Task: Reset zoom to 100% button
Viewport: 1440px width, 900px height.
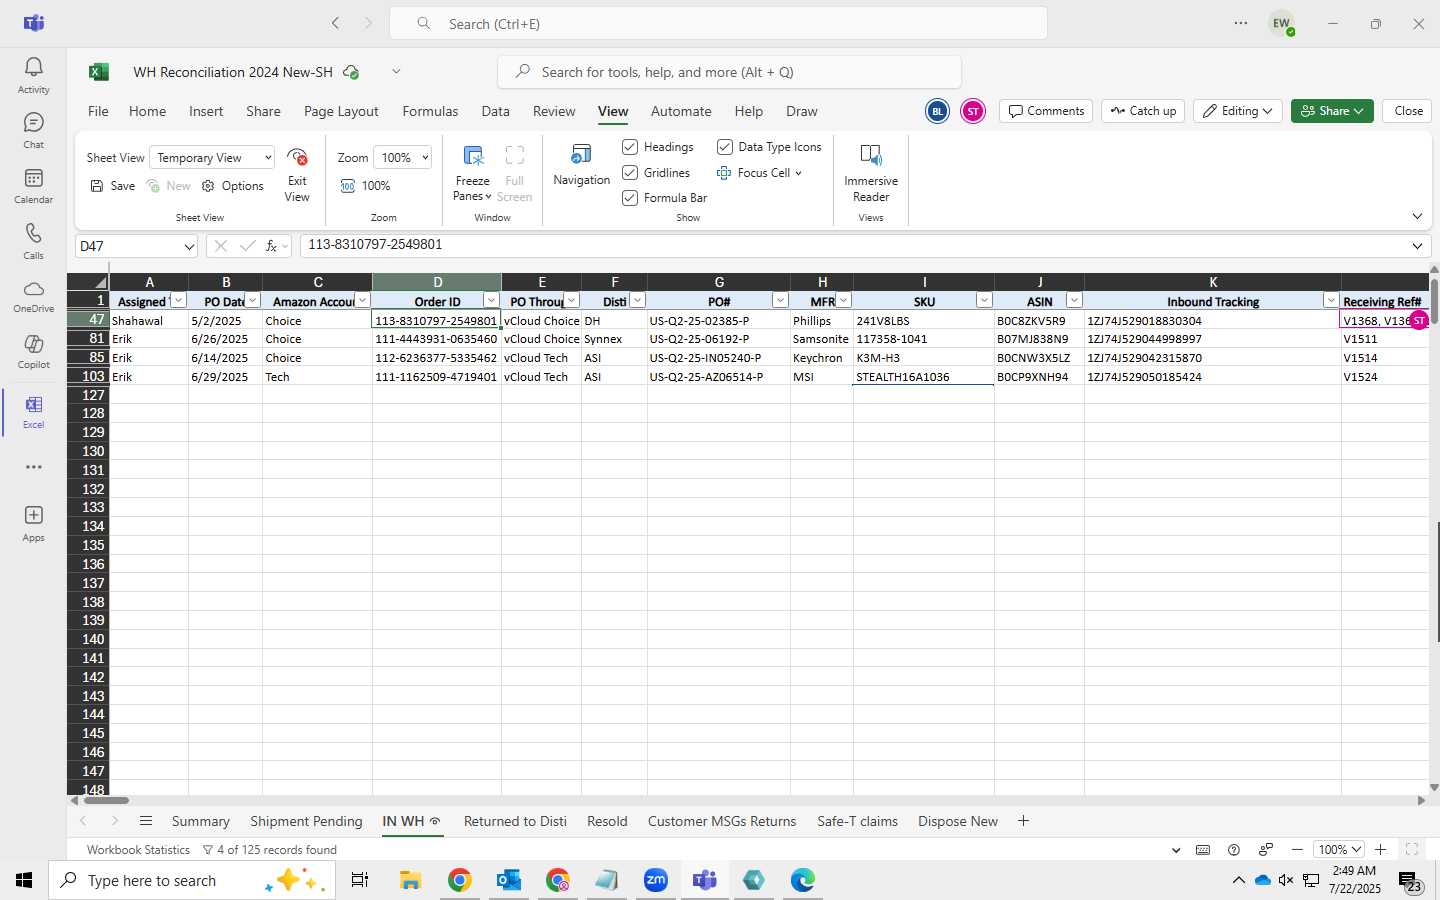Action: [365, 186]
